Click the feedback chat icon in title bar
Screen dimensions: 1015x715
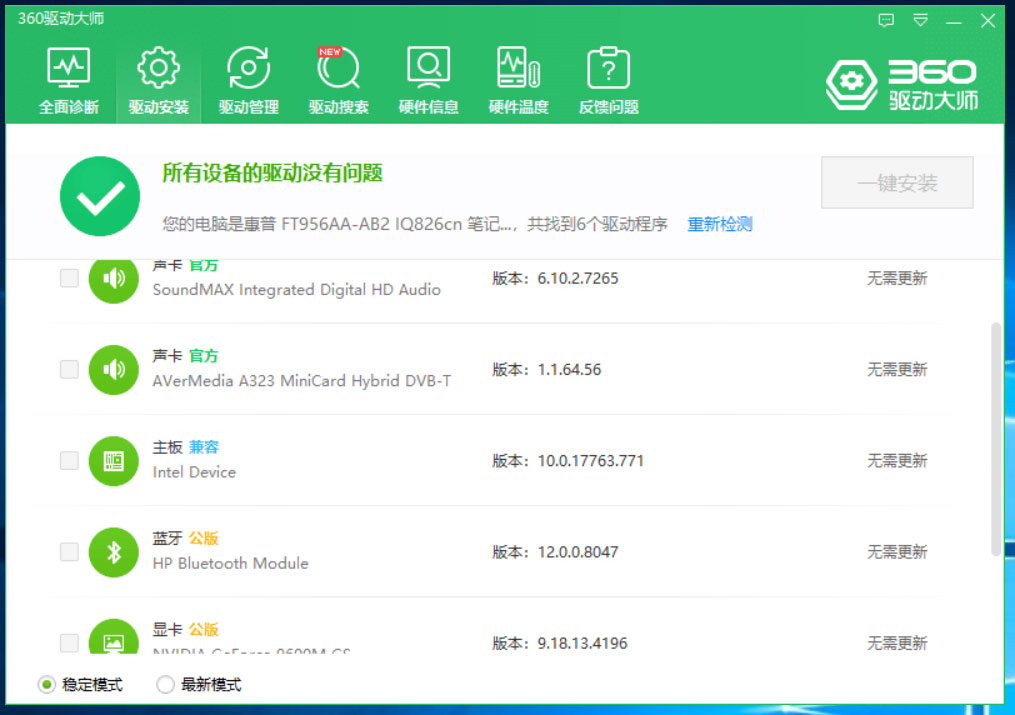coord(886,21)
